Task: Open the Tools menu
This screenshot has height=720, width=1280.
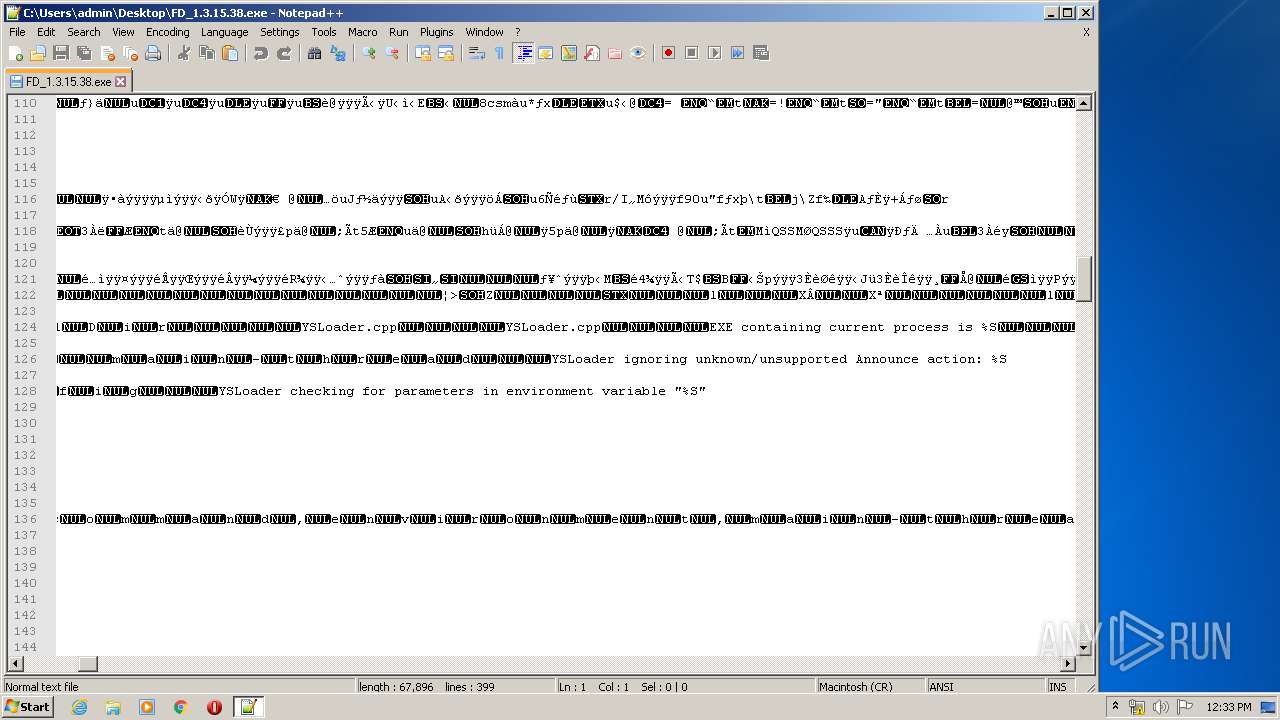Action: tap(324, 32)
